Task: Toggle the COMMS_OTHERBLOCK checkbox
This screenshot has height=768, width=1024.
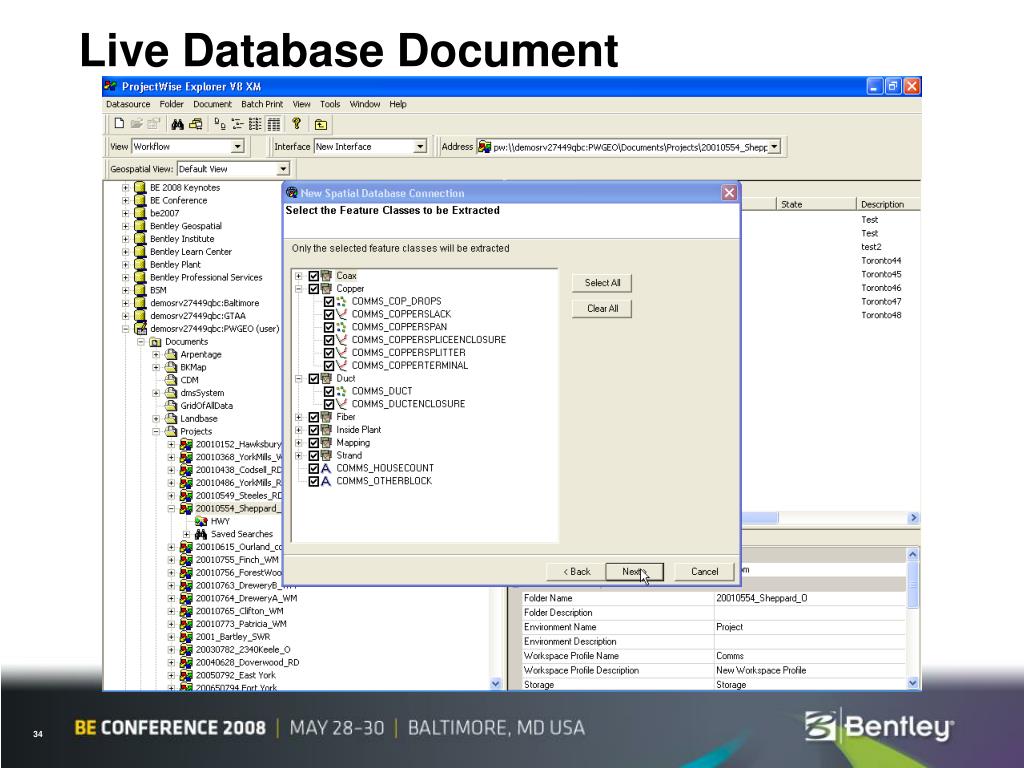Action: coord(313,481)
